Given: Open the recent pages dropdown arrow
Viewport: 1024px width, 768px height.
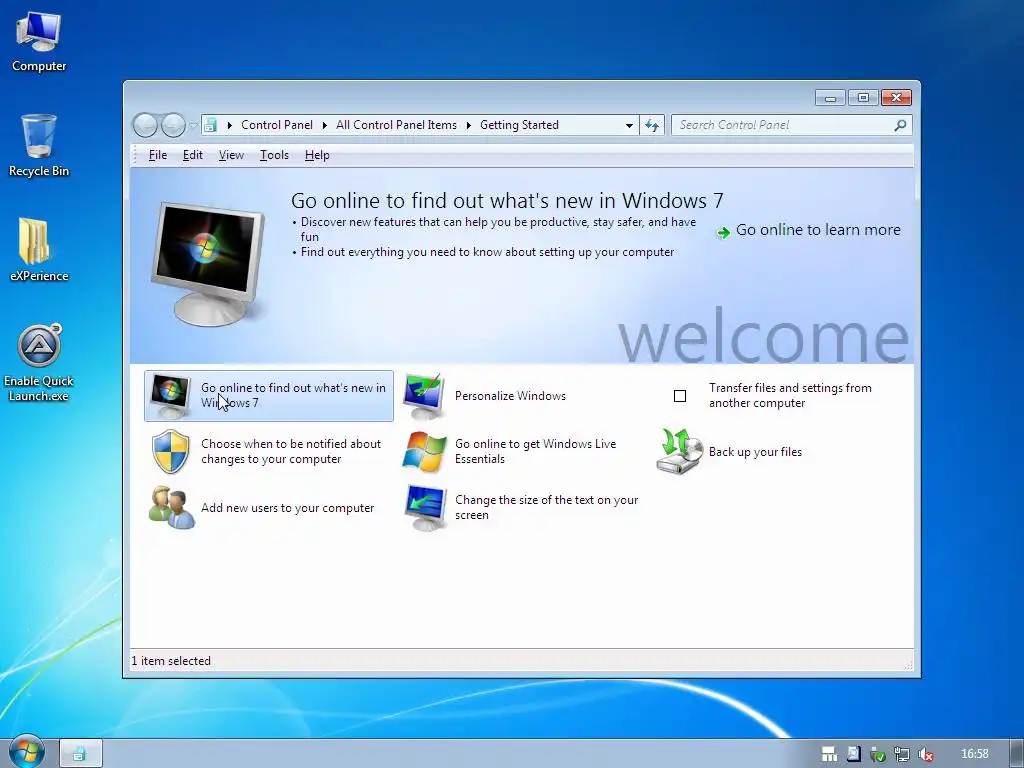Looking at the screenshot, I should 193,125.
